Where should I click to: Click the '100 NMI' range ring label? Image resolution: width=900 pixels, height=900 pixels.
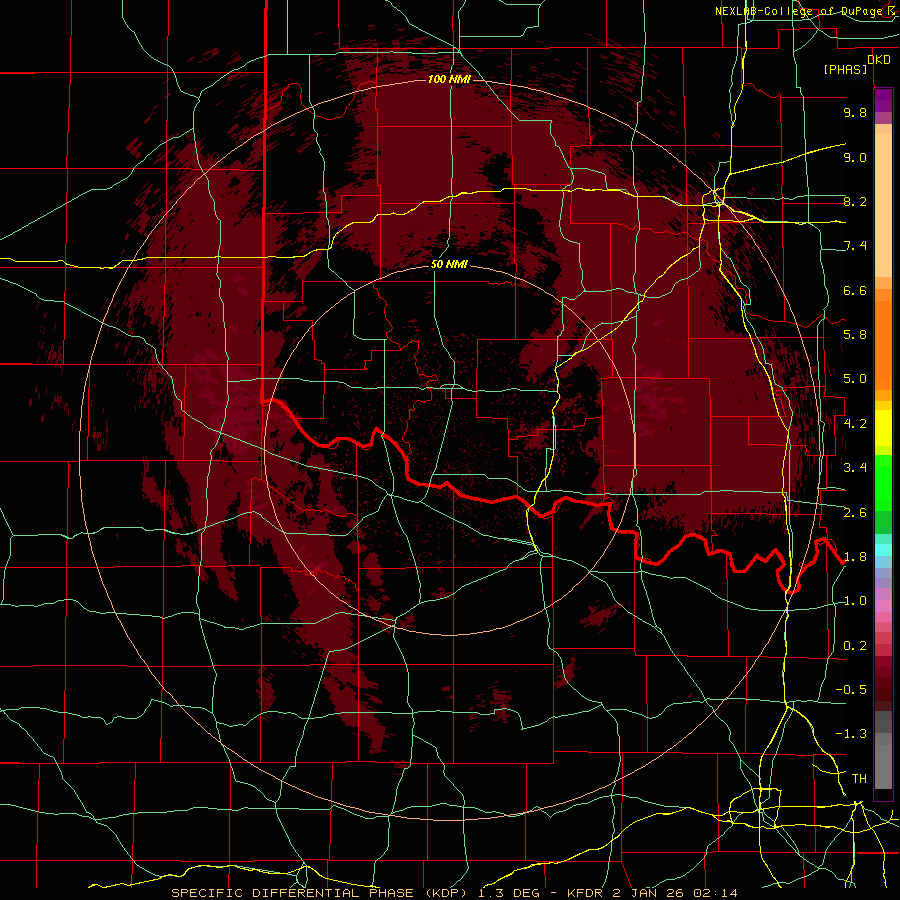449,79
